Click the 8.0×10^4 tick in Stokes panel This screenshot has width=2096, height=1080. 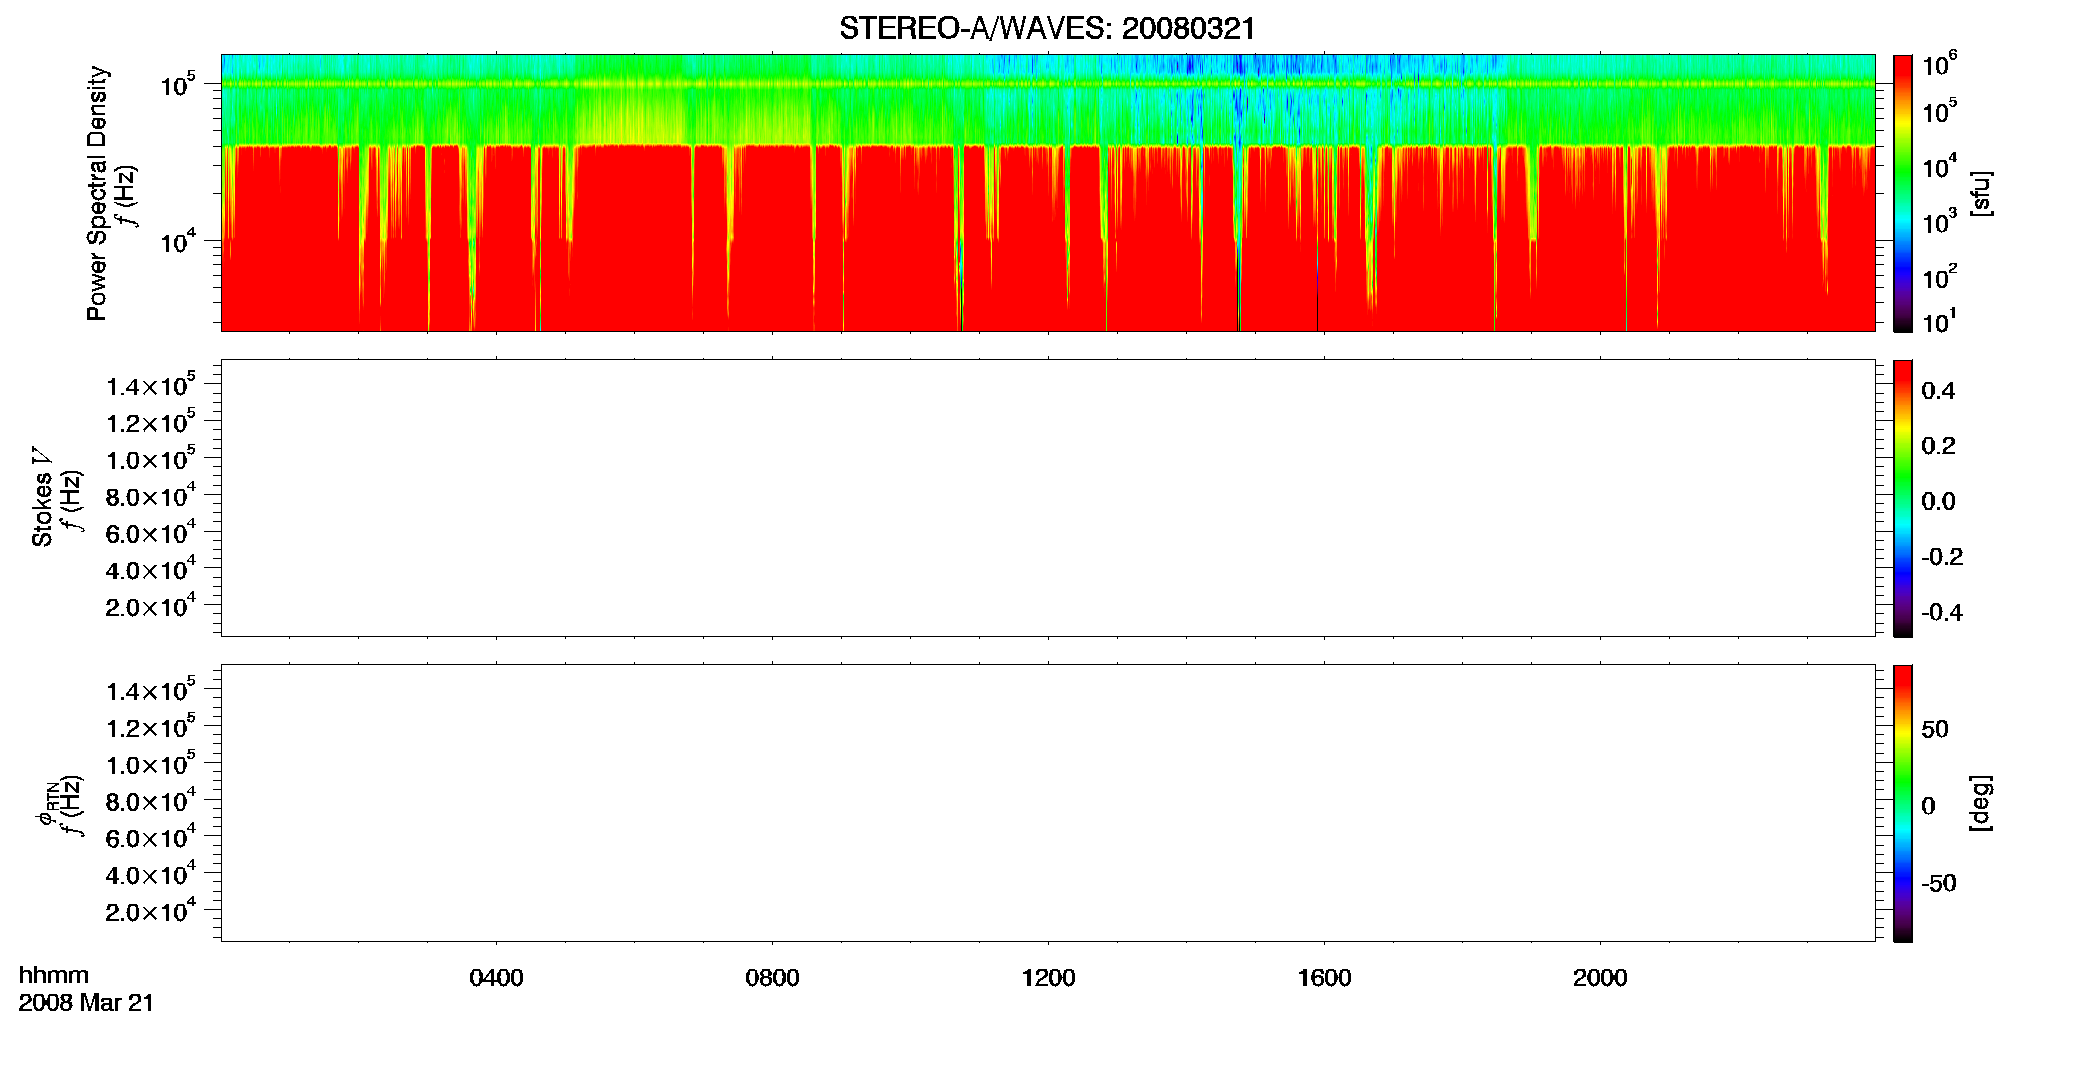point(151,495)
